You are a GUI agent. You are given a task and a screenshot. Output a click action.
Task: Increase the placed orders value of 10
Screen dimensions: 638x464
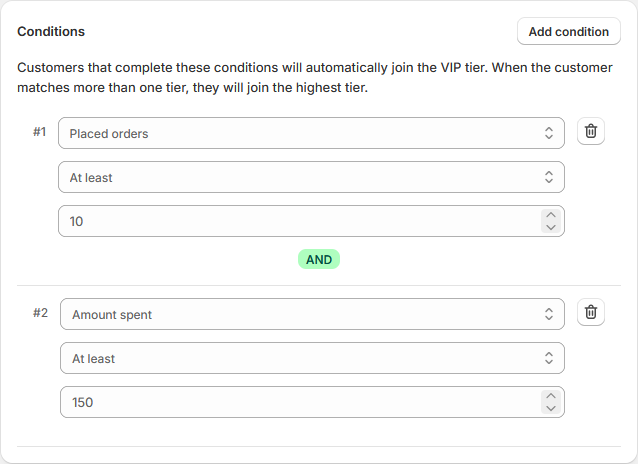[549, 215]
